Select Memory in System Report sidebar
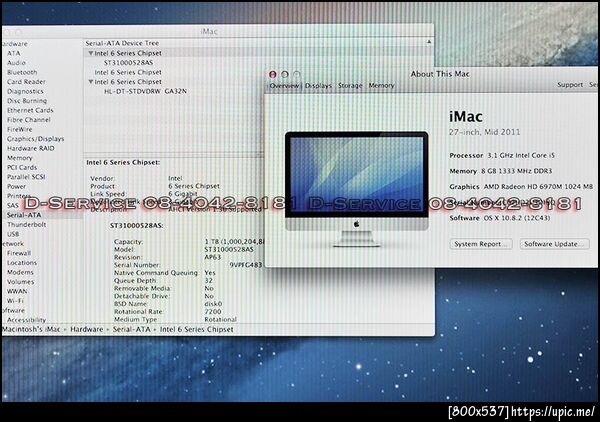The height and width of the screenshot is (422, 600). [x=20, y=158]
